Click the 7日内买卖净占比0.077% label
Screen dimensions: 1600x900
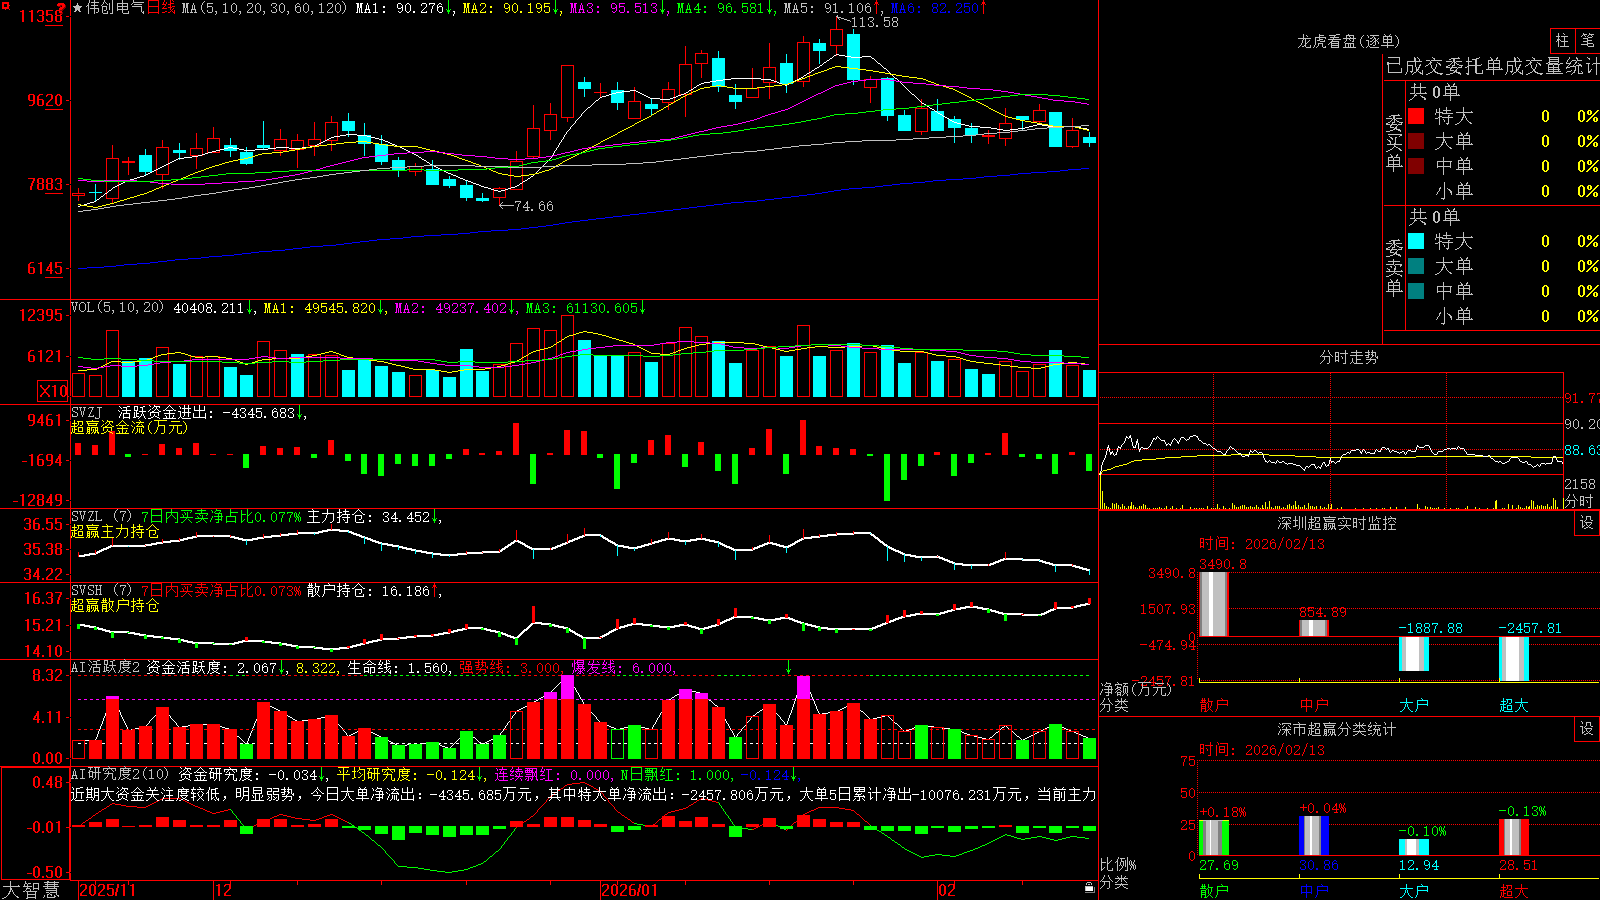(221, 517)
